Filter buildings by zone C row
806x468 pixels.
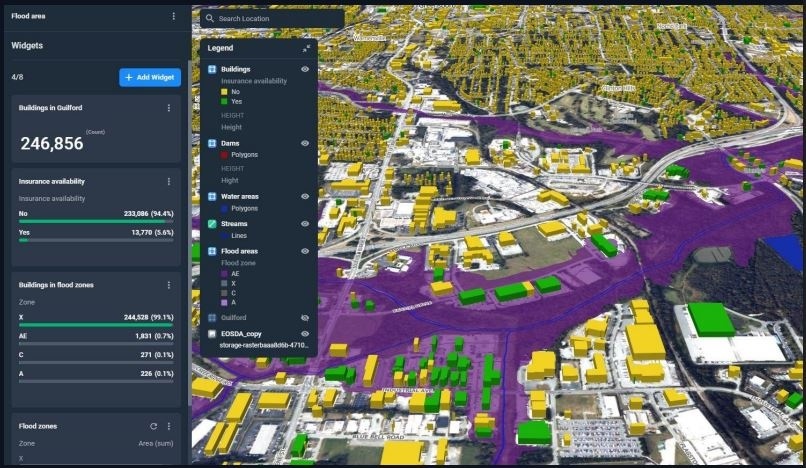[96, 358]
